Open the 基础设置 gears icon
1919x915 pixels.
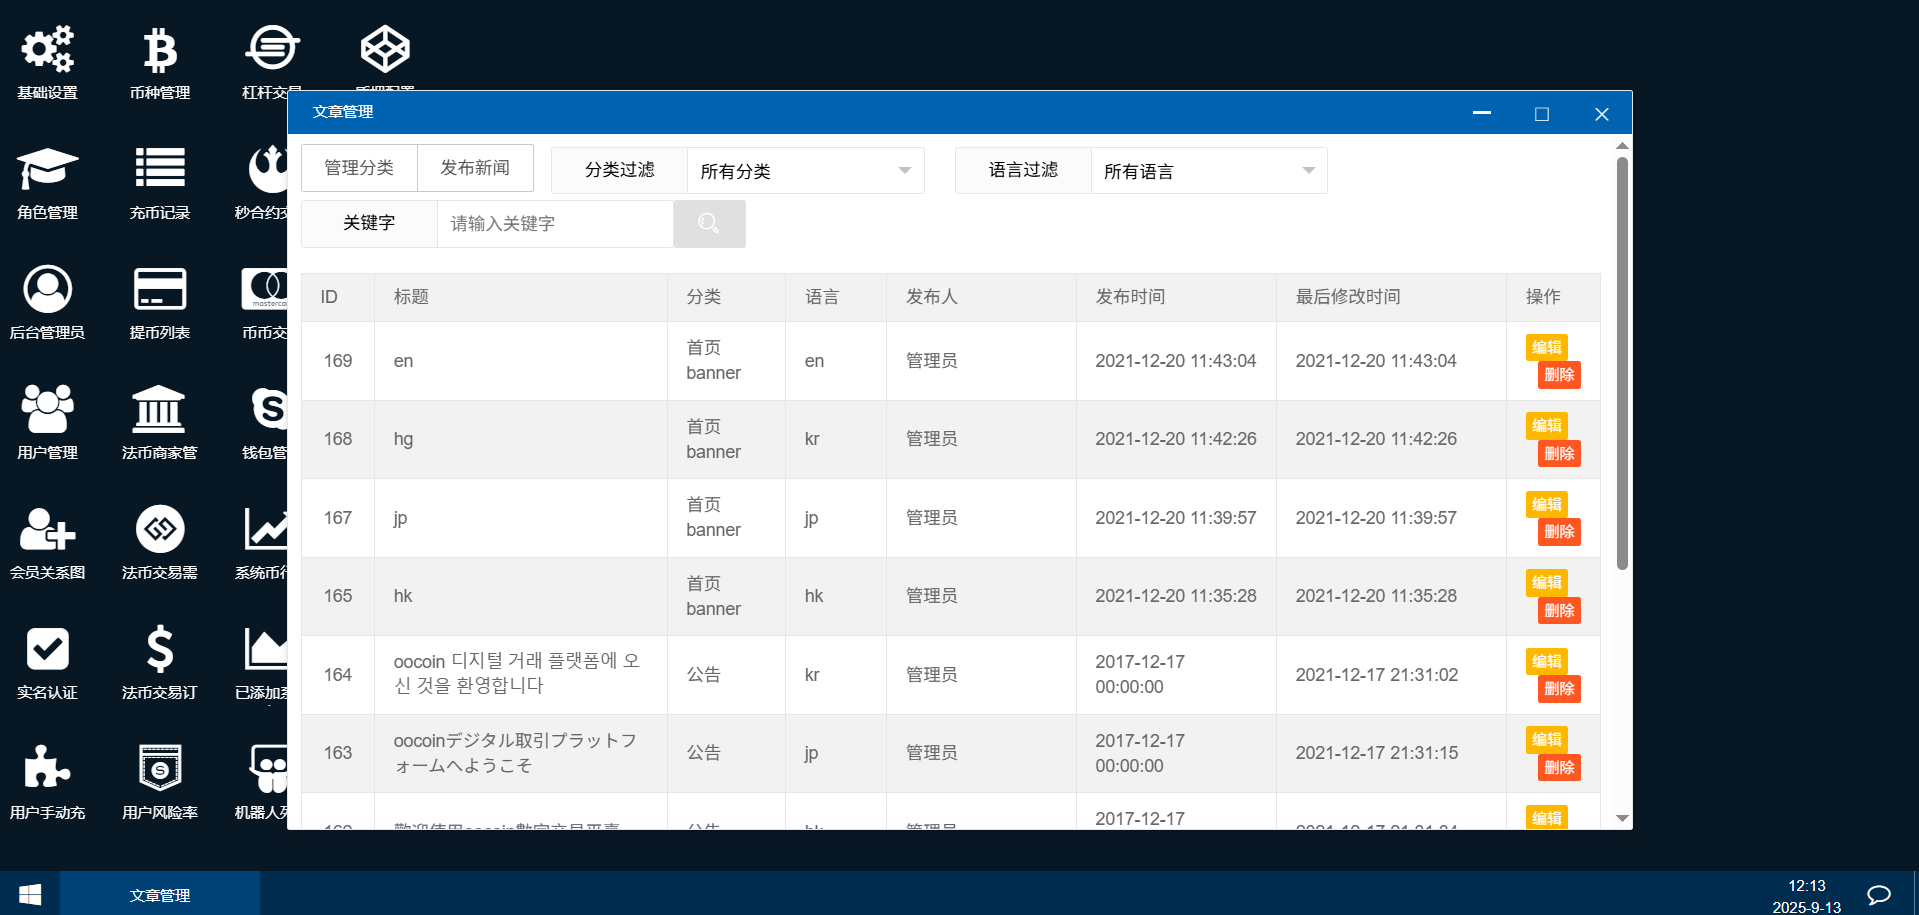pos(47,50)
